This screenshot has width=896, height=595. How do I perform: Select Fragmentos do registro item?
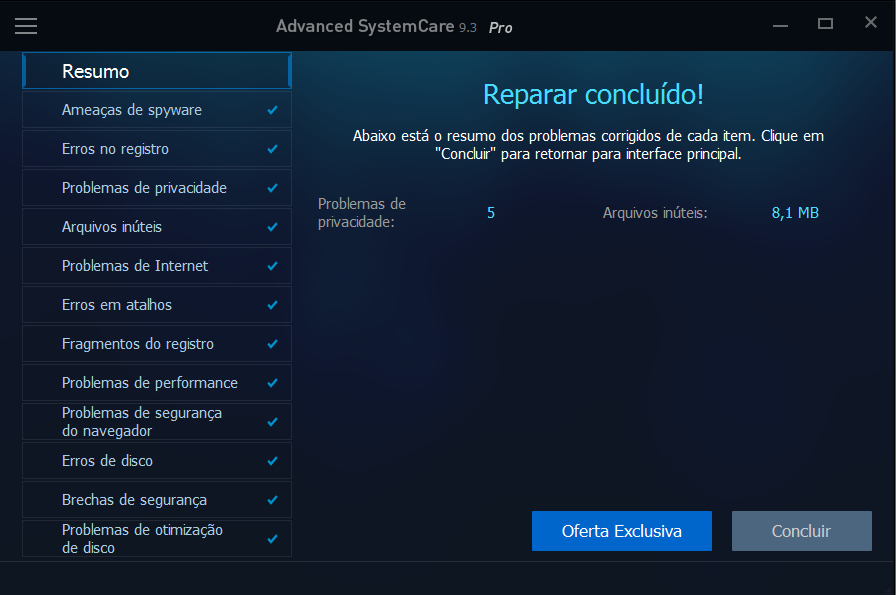[x=157, y=344]
